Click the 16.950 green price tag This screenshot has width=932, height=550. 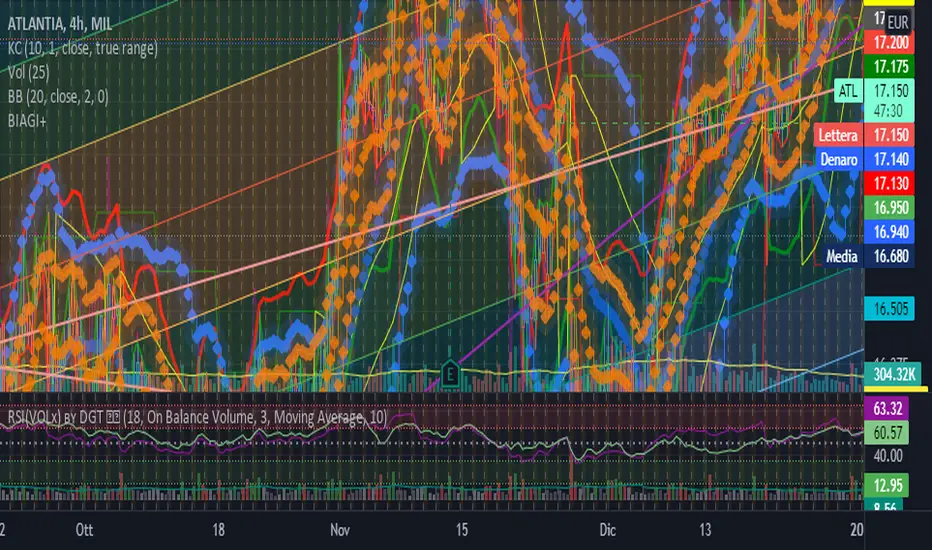890,208
